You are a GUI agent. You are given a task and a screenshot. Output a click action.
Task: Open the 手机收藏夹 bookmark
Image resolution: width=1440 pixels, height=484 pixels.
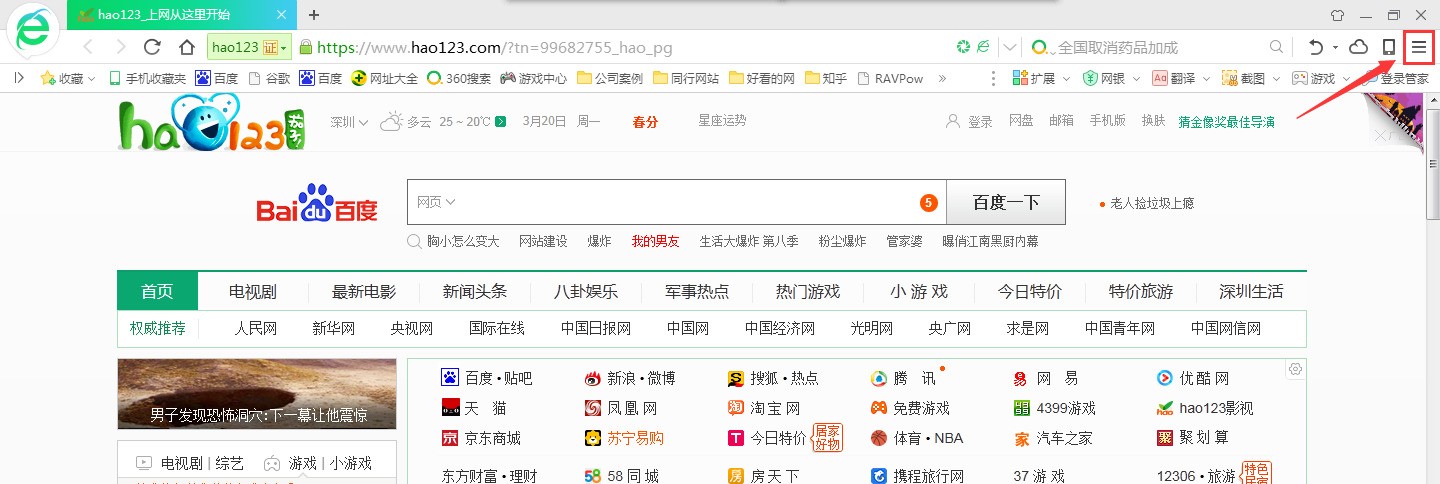(x=147, y=78)
